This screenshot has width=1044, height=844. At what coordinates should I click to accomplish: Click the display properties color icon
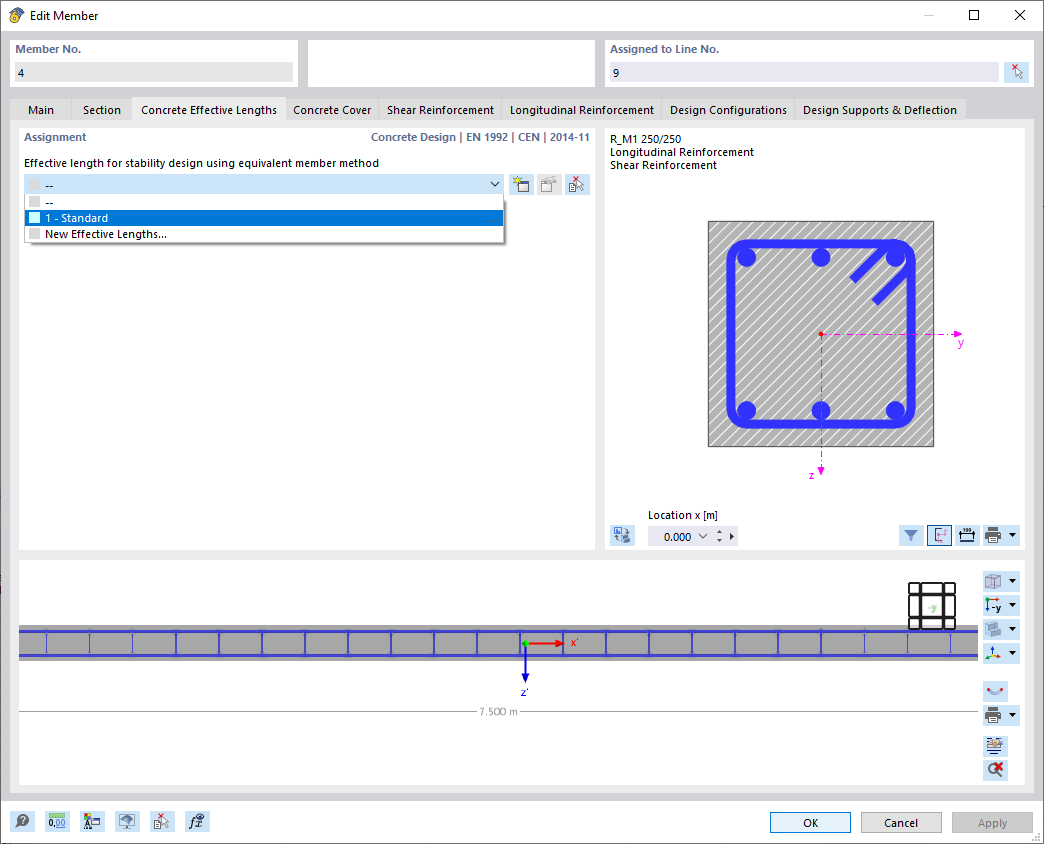92,821
